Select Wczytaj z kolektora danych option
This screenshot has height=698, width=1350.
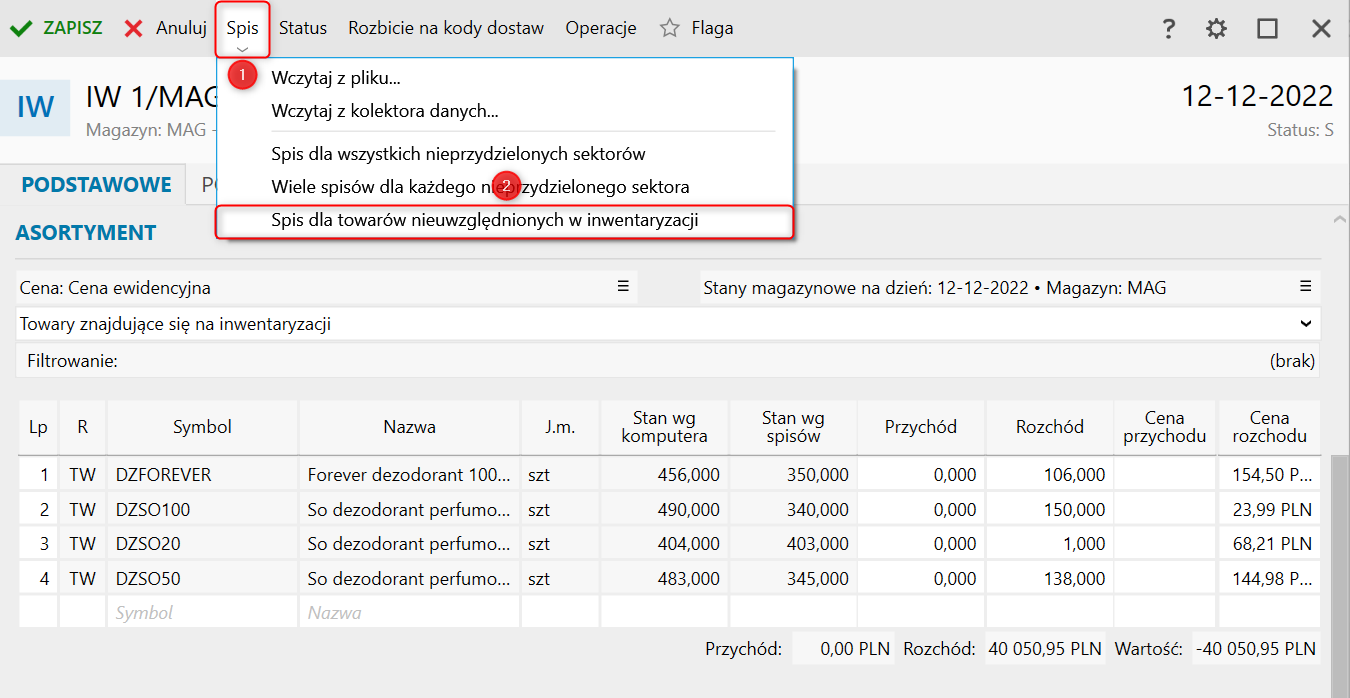tap(385, 111)
